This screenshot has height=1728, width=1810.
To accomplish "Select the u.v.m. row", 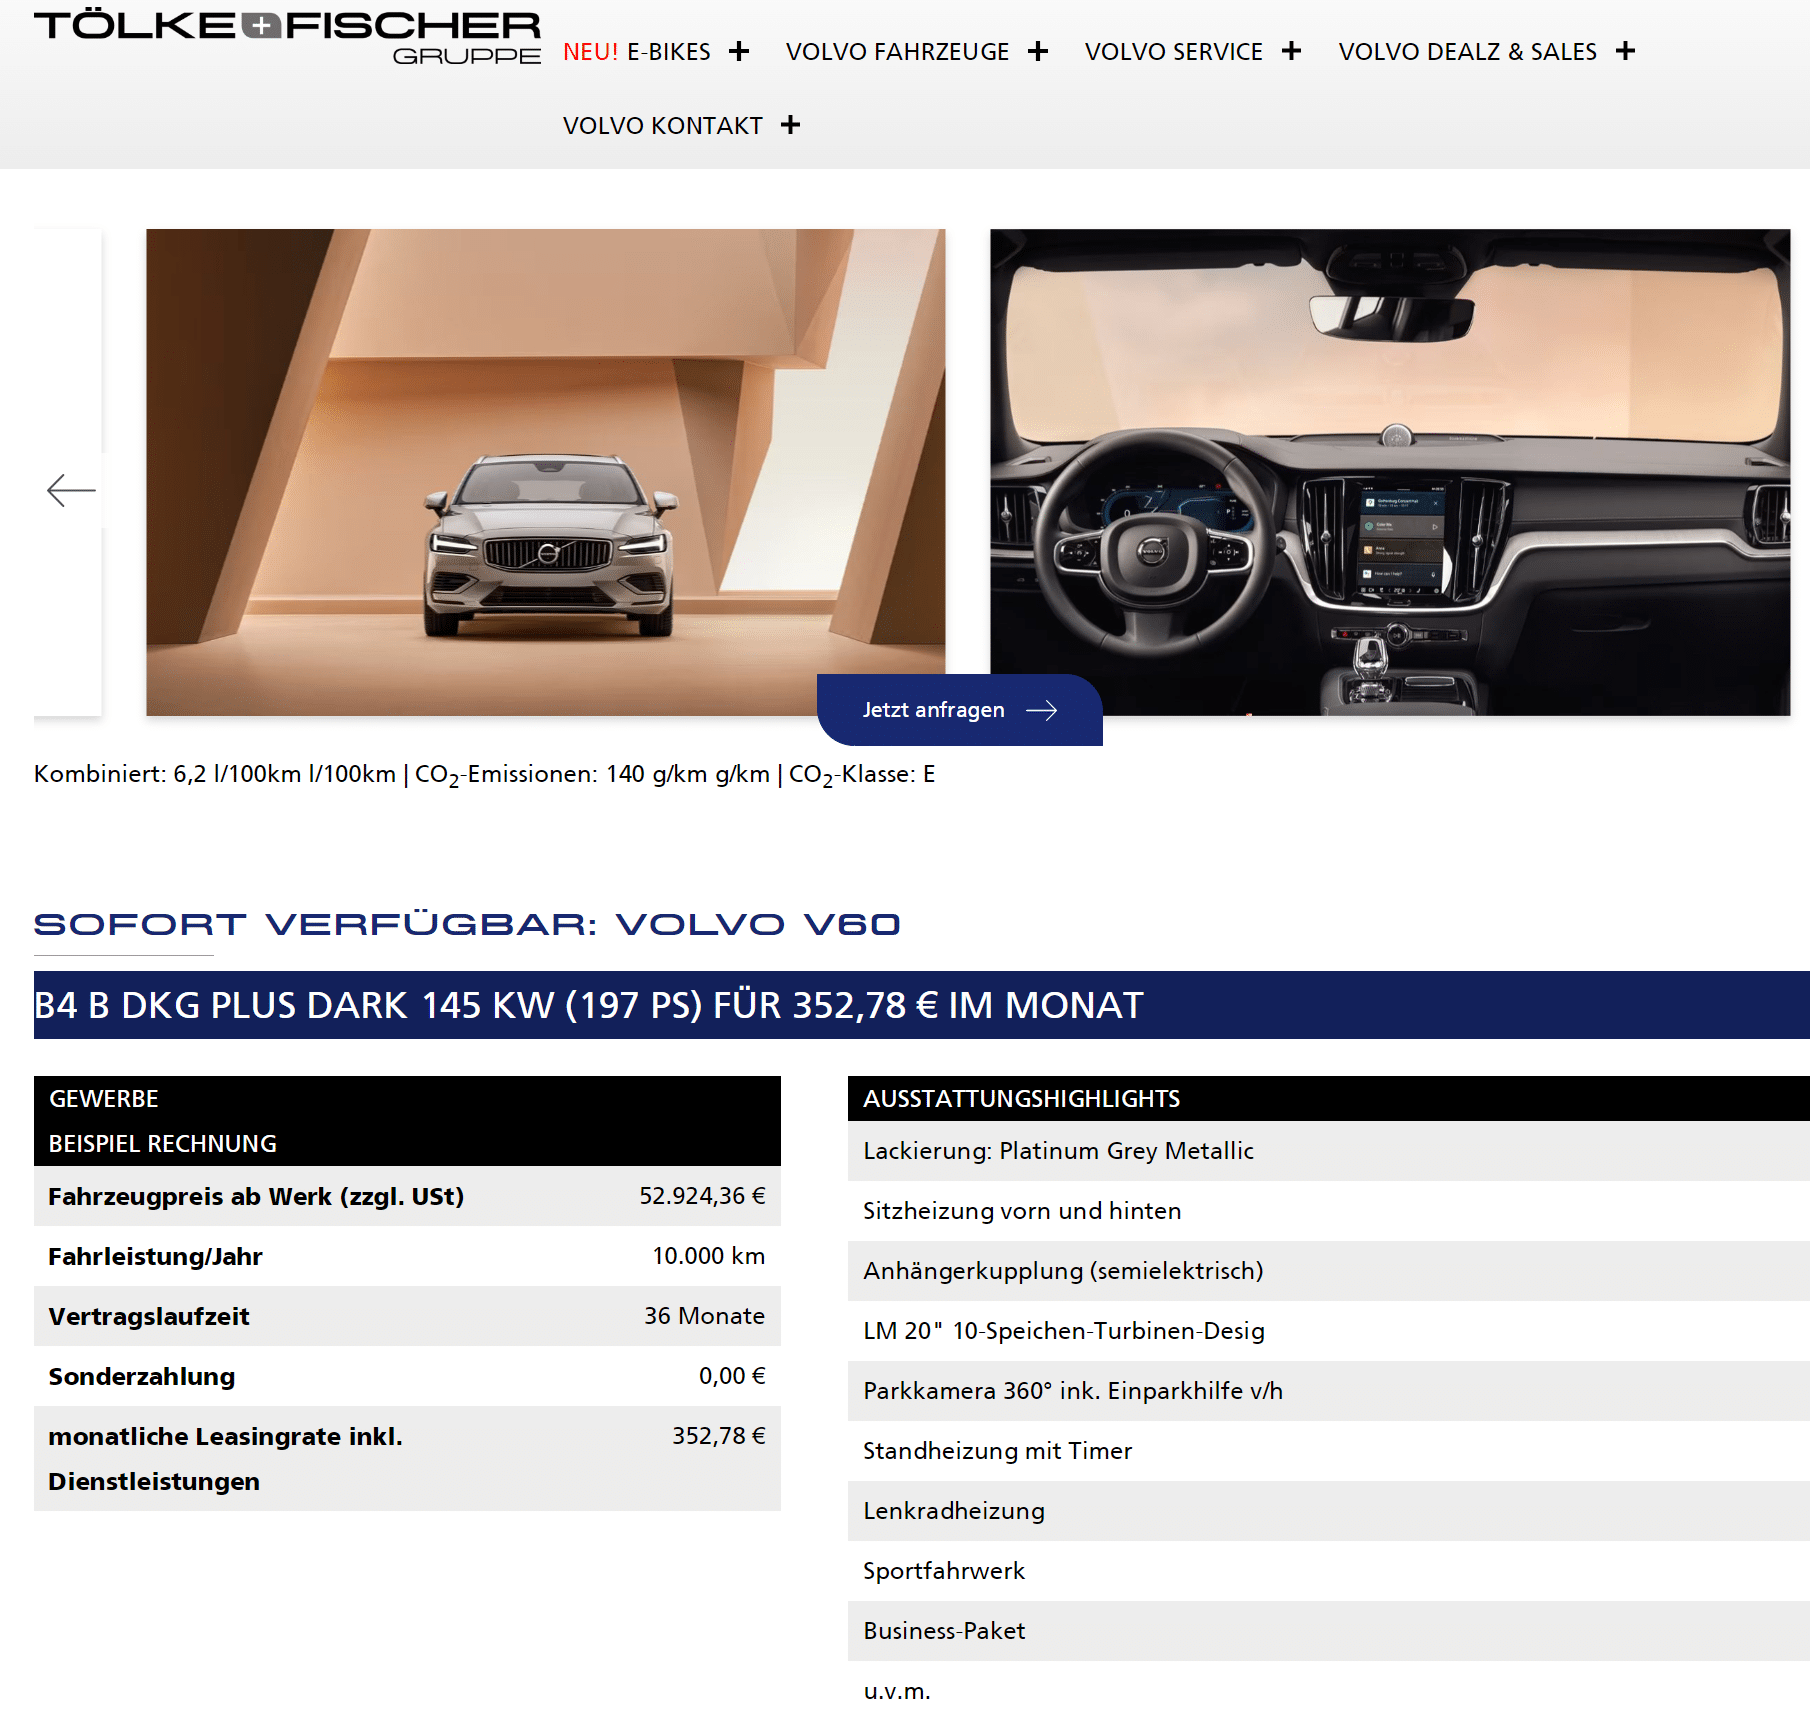I will pyautogui.click(x=1329, y=1691).
